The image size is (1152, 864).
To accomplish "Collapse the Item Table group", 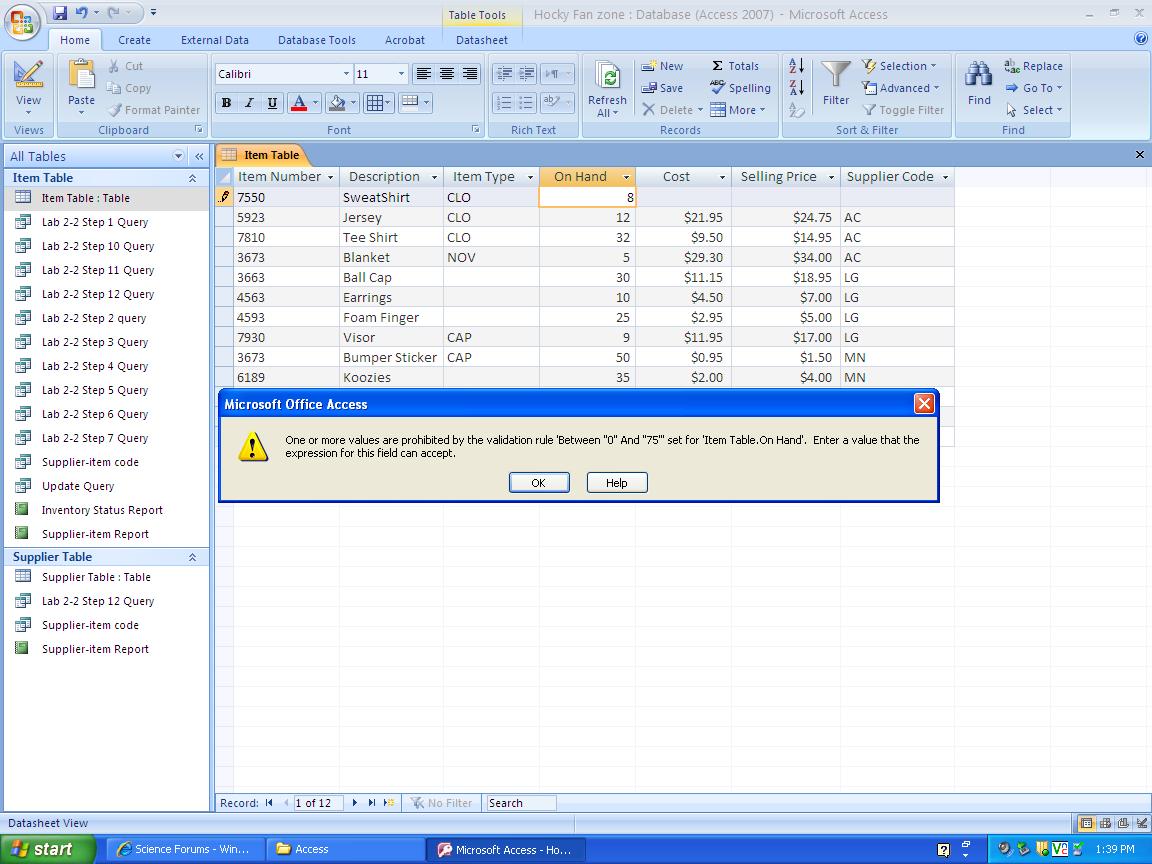I will tap(192, 178).
